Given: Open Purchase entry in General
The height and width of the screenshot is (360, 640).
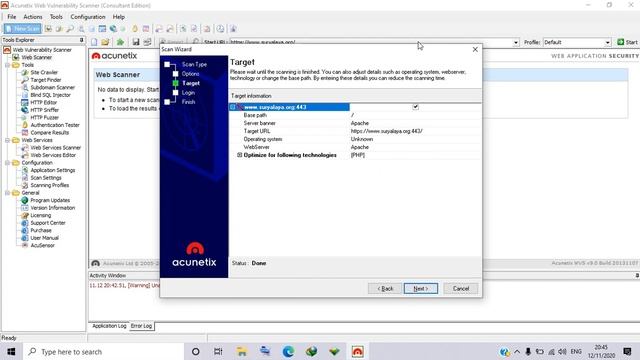Looking at the screenshot, I should point(41,230).
